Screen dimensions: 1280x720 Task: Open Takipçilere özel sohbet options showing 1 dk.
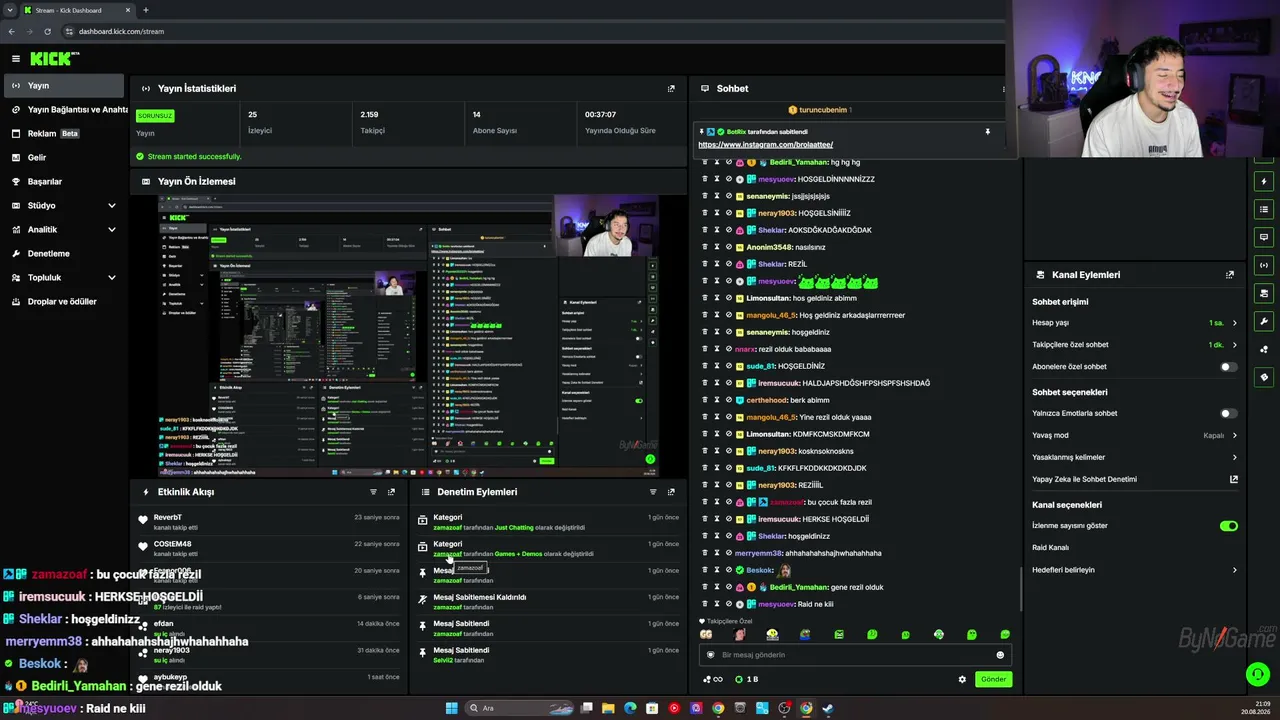[1135, 345]
